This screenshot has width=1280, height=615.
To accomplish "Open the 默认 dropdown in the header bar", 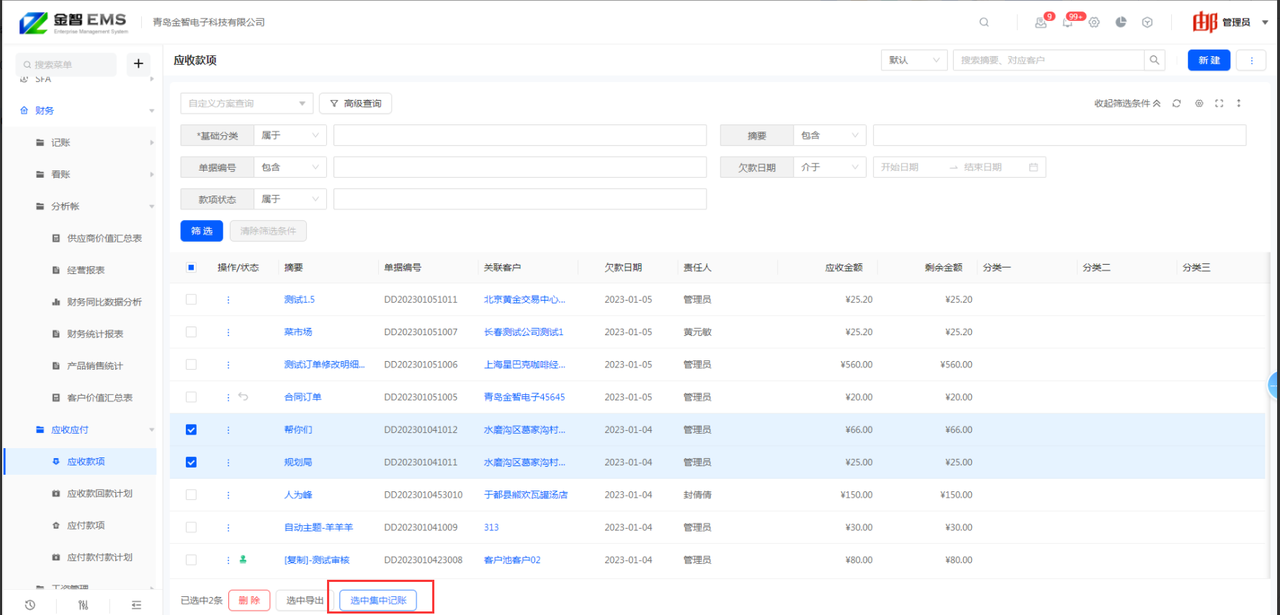I will pyautogui.click(x=914, y=60).
